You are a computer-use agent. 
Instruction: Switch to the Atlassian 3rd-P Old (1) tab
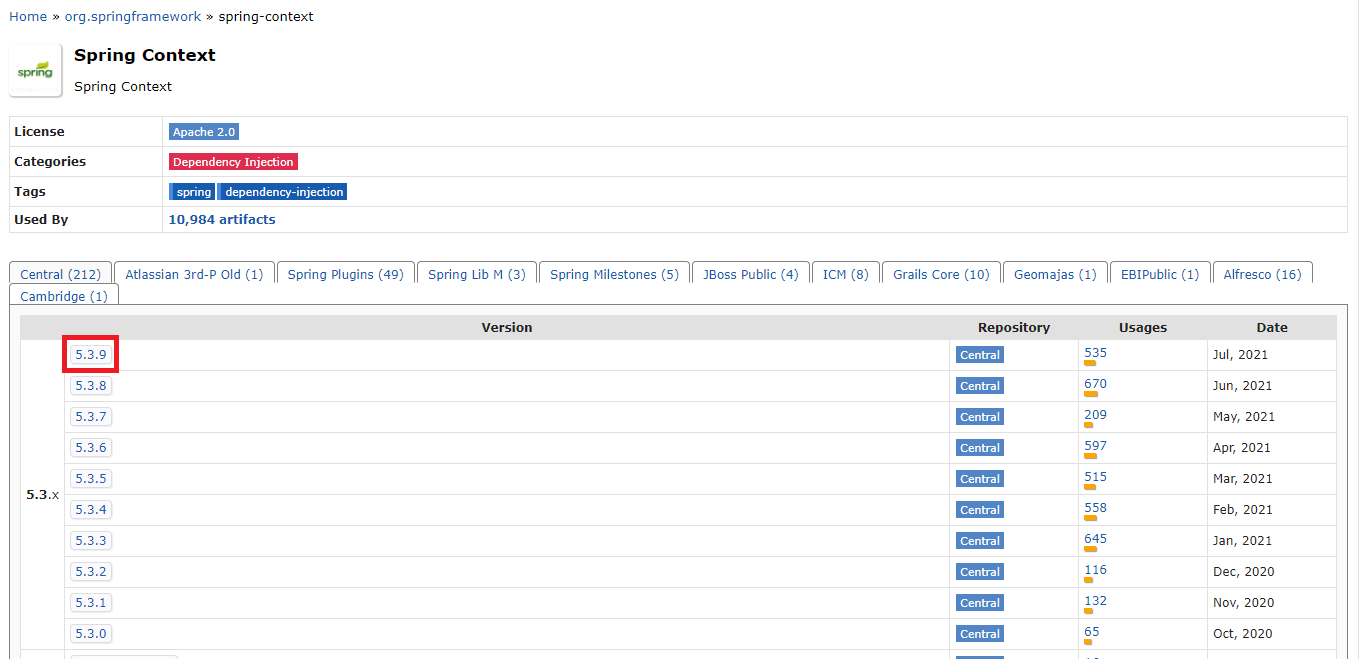click(194, 274)
